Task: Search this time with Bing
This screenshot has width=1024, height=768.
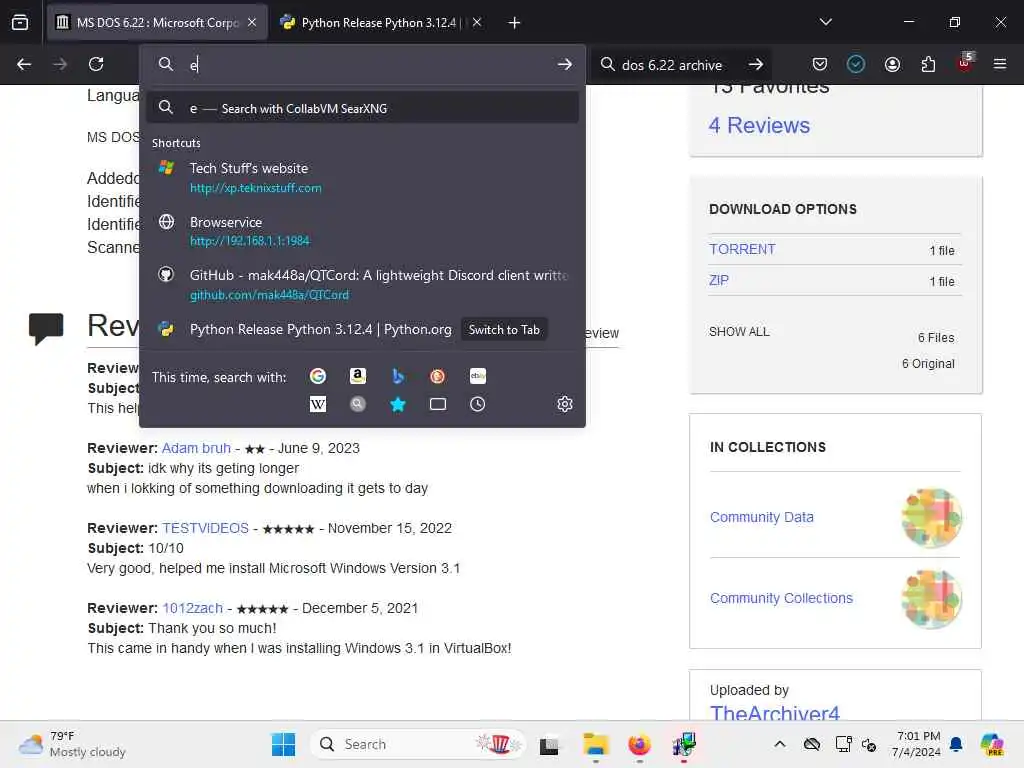Action: (398, 376)
